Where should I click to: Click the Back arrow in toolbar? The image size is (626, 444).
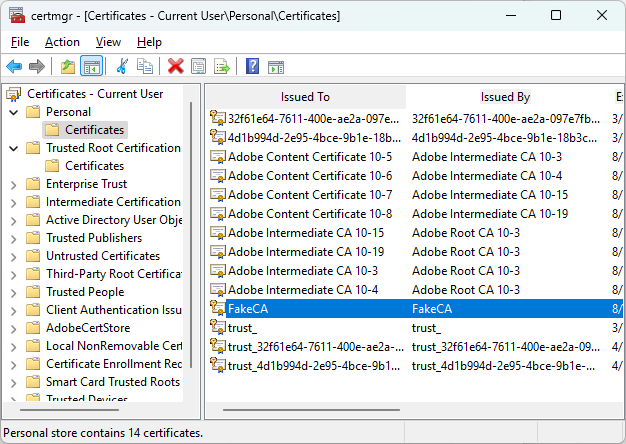click(14, 66)
